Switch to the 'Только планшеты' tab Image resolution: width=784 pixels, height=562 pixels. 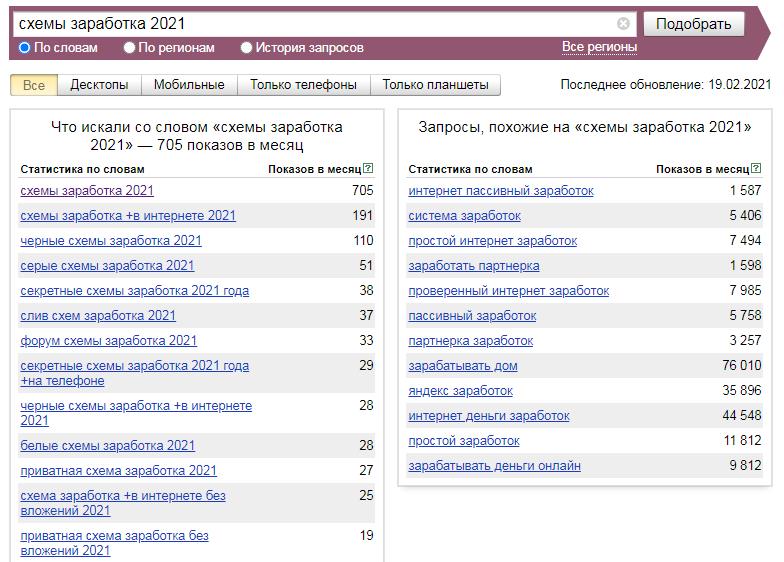[x=436, y=85]
